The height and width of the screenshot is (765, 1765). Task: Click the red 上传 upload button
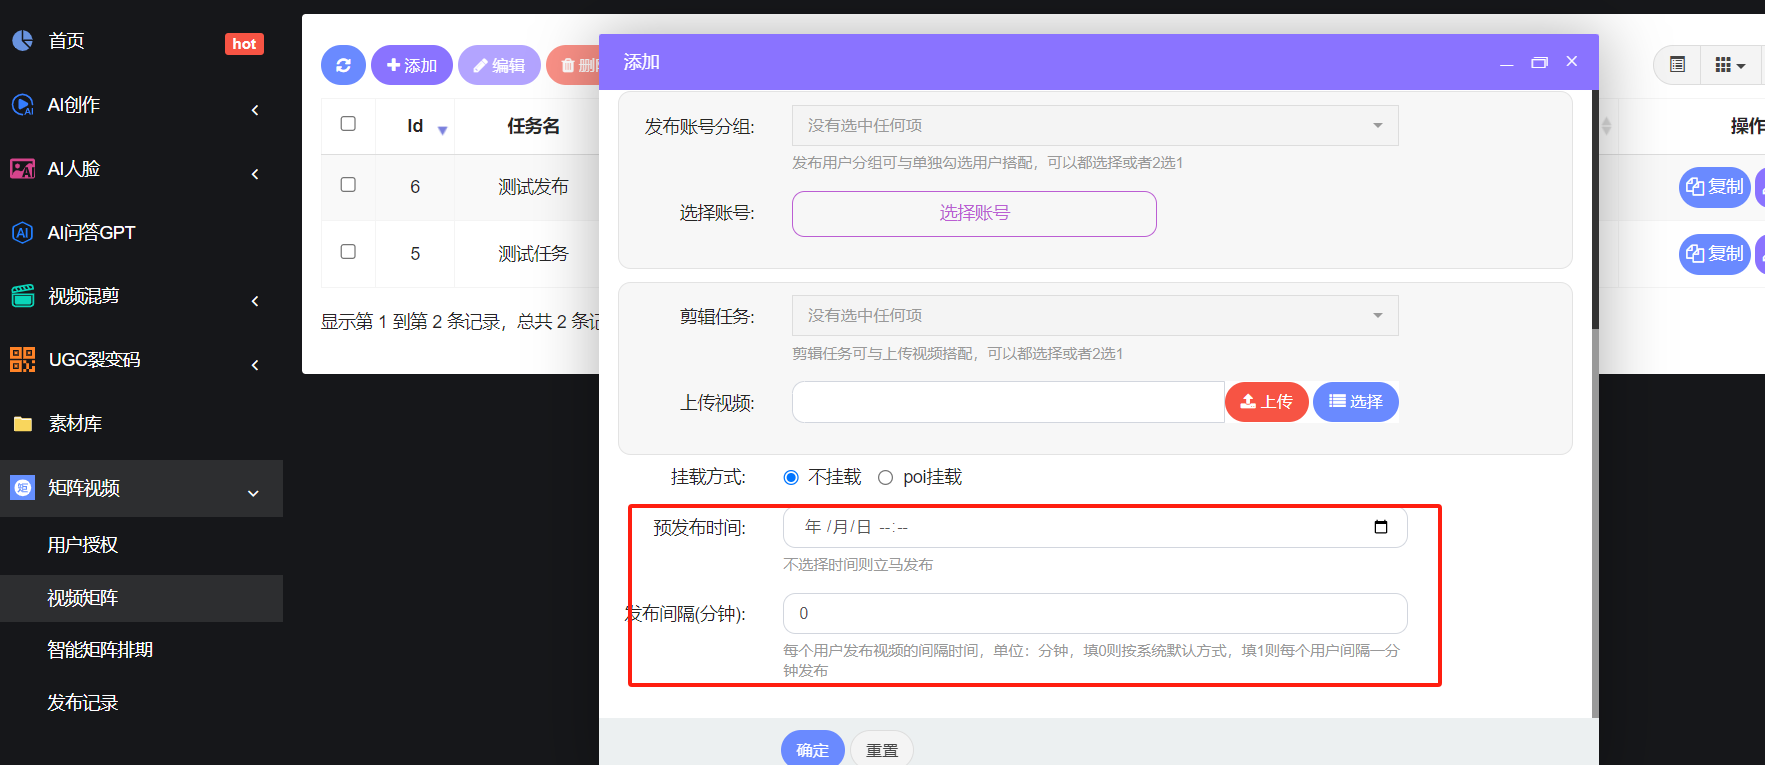tap(1266, 402)
